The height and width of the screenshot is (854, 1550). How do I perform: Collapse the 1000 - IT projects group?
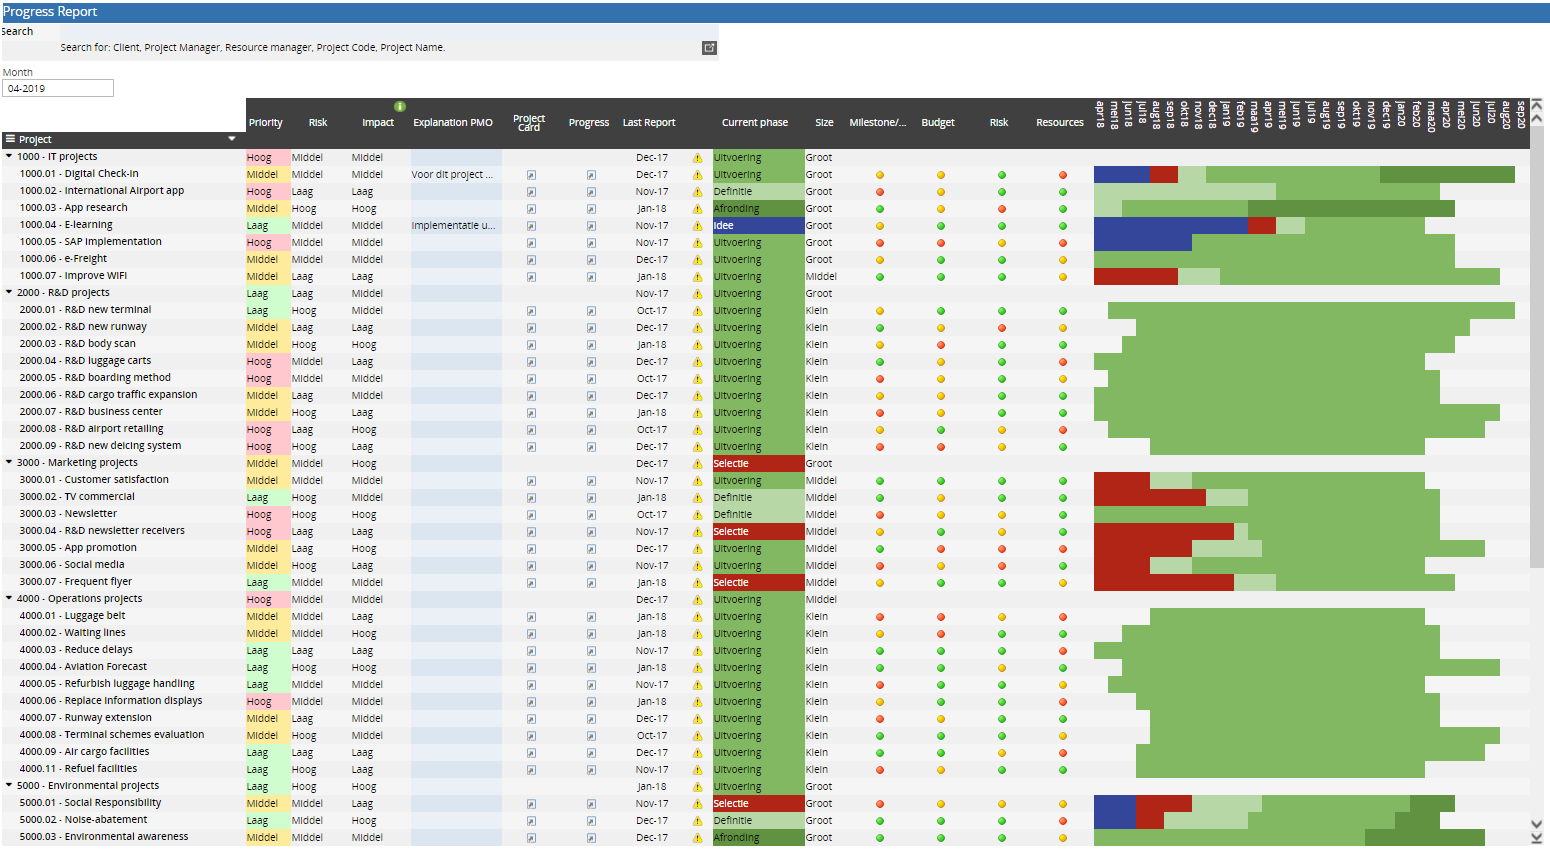pyautogui.click(x=9, y=157)
